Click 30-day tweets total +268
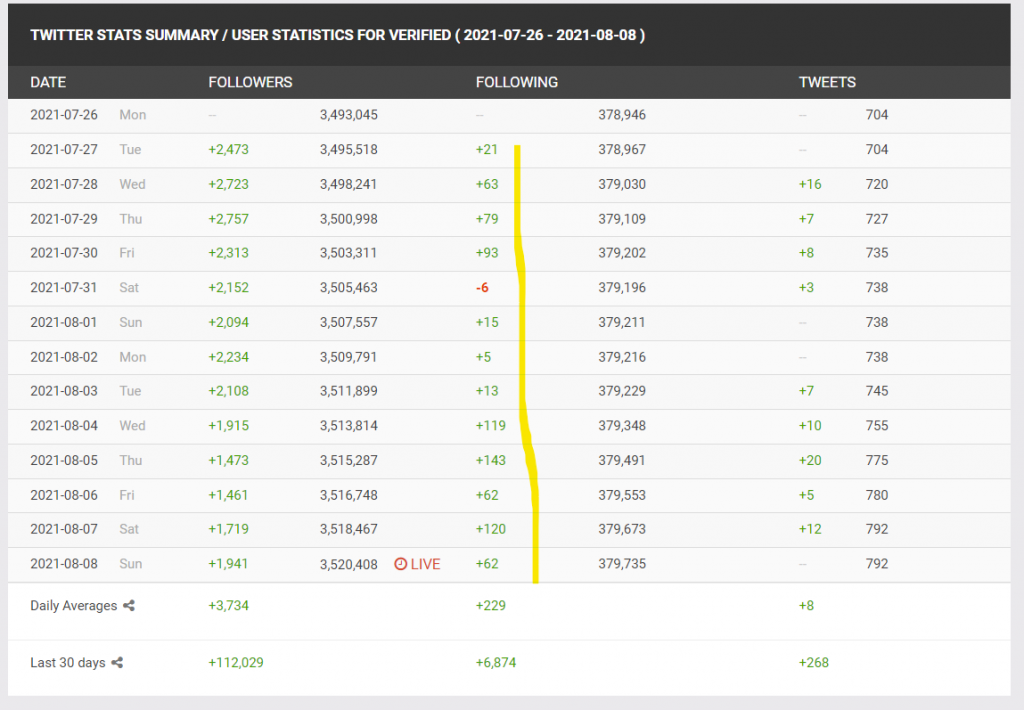The width and height of the screenshot is (1024, 710). pyautogui.click(x=814, y=662)
